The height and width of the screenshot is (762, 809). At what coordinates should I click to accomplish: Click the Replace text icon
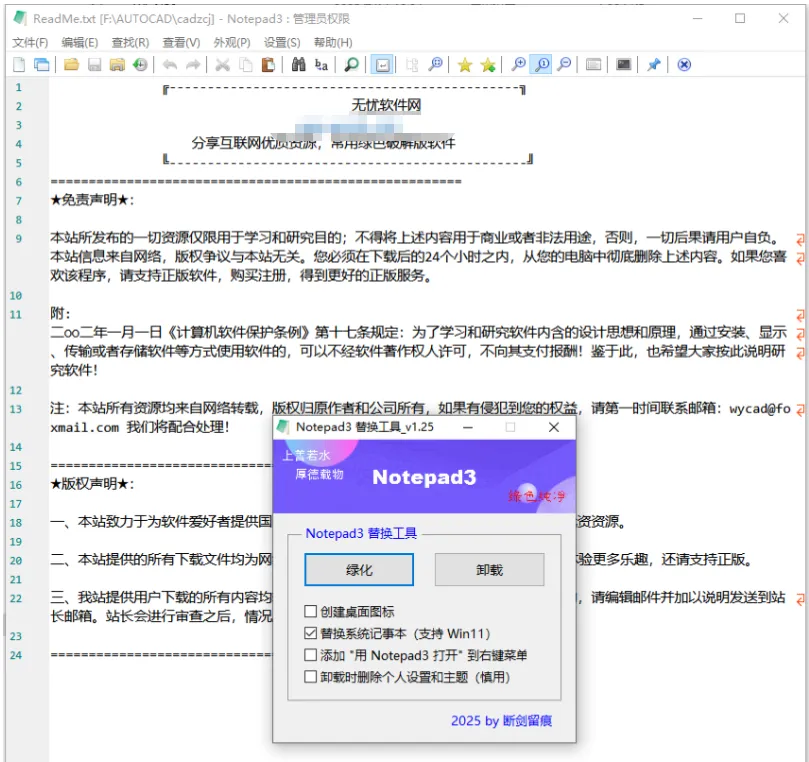click(x=321, y=64)
